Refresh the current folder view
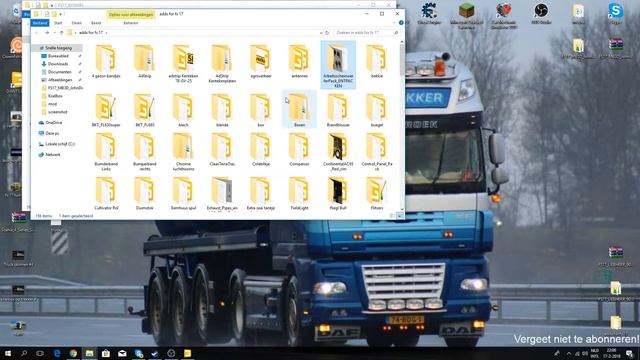Viewport: 640px width, 360px height. pyautogui.click(x=327, y=33)
